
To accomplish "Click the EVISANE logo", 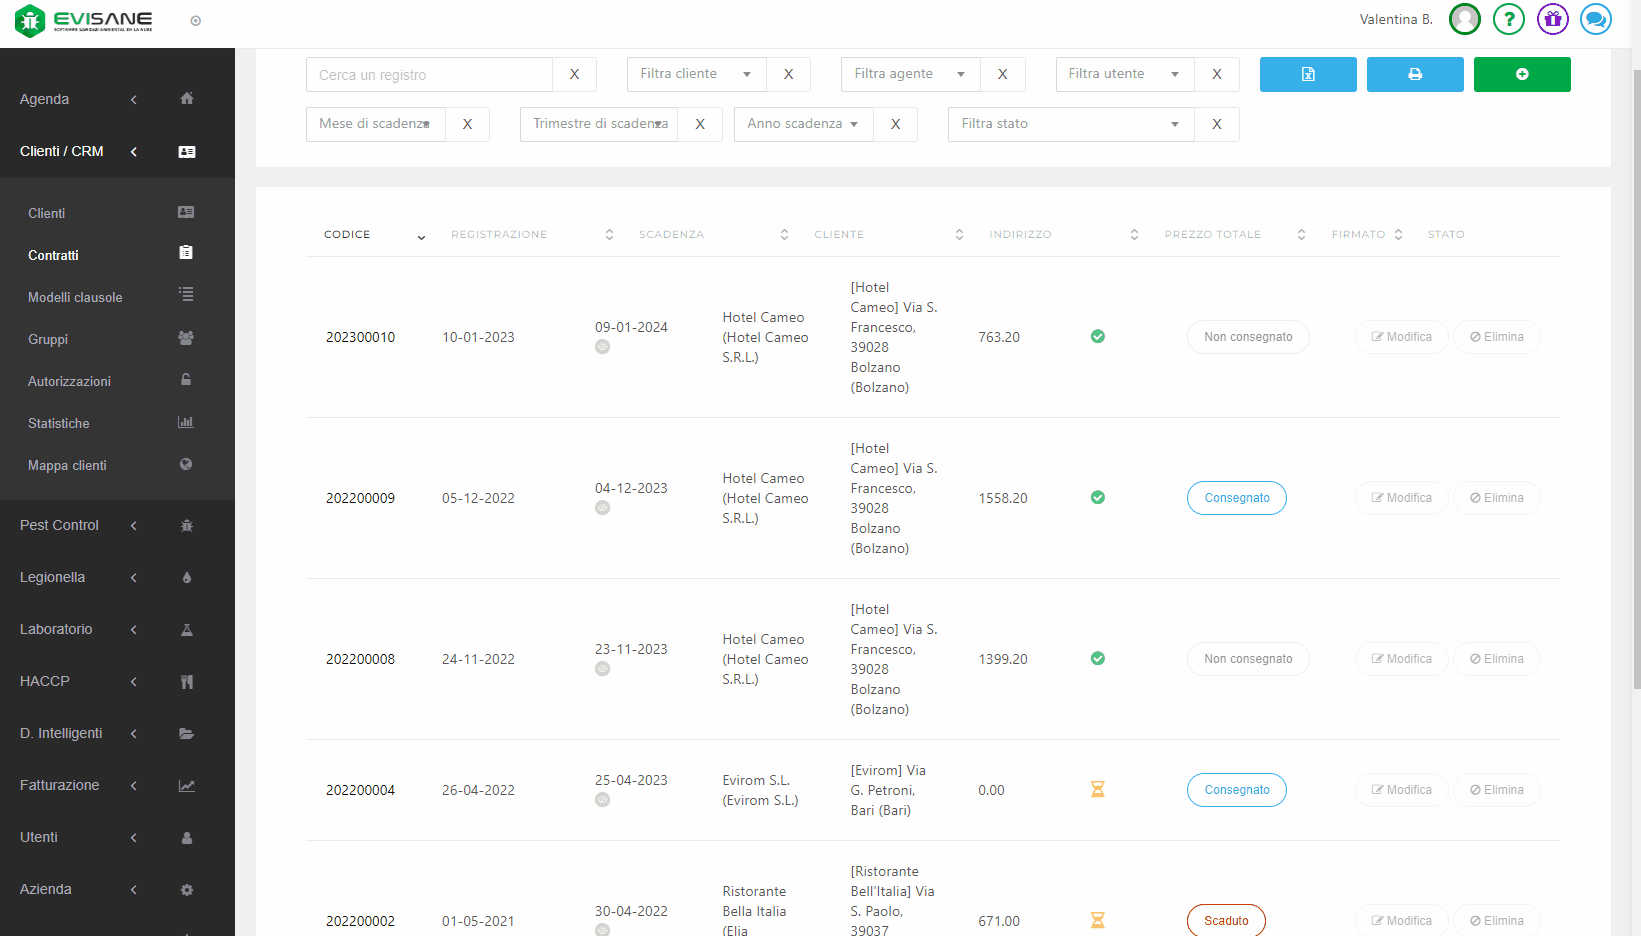I will pos(85,20).
